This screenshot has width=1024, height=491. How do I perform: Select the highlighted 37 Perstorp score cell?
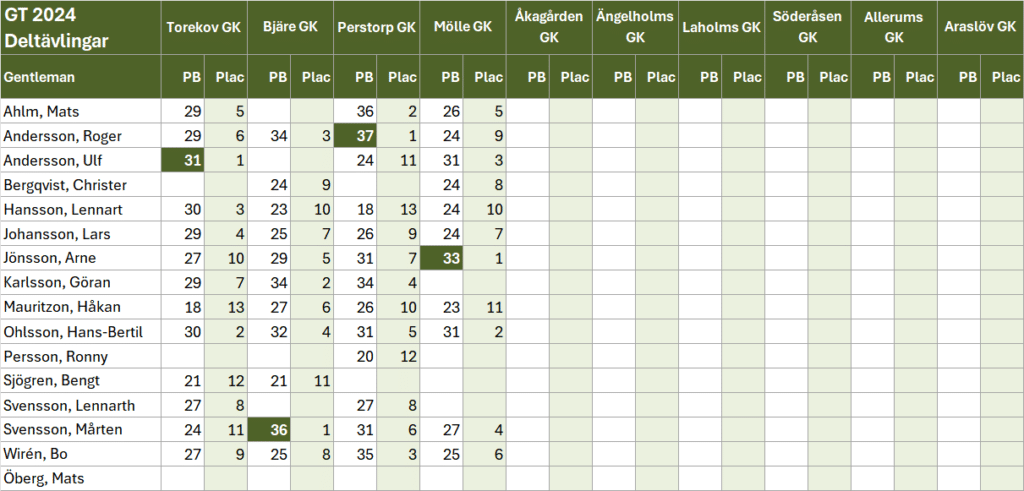point(355,136)
